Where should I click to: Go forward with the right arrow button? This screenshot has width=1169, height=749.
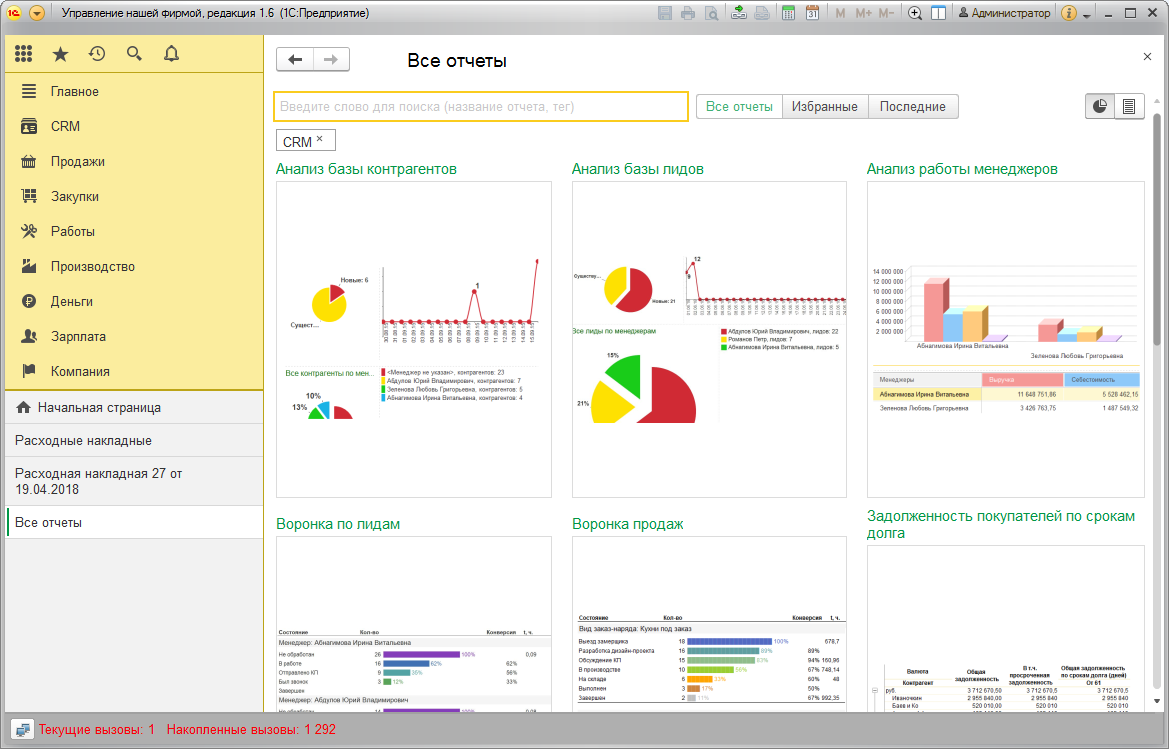coord(331,60)
